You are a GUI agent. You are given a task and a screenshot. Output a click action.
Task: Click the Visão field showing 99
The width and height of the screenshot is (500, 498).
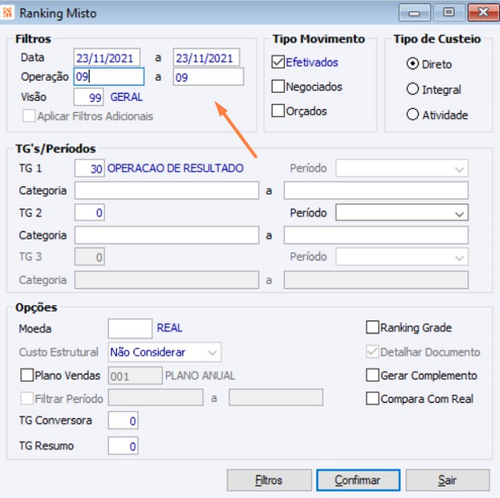(x=89, y=97)
